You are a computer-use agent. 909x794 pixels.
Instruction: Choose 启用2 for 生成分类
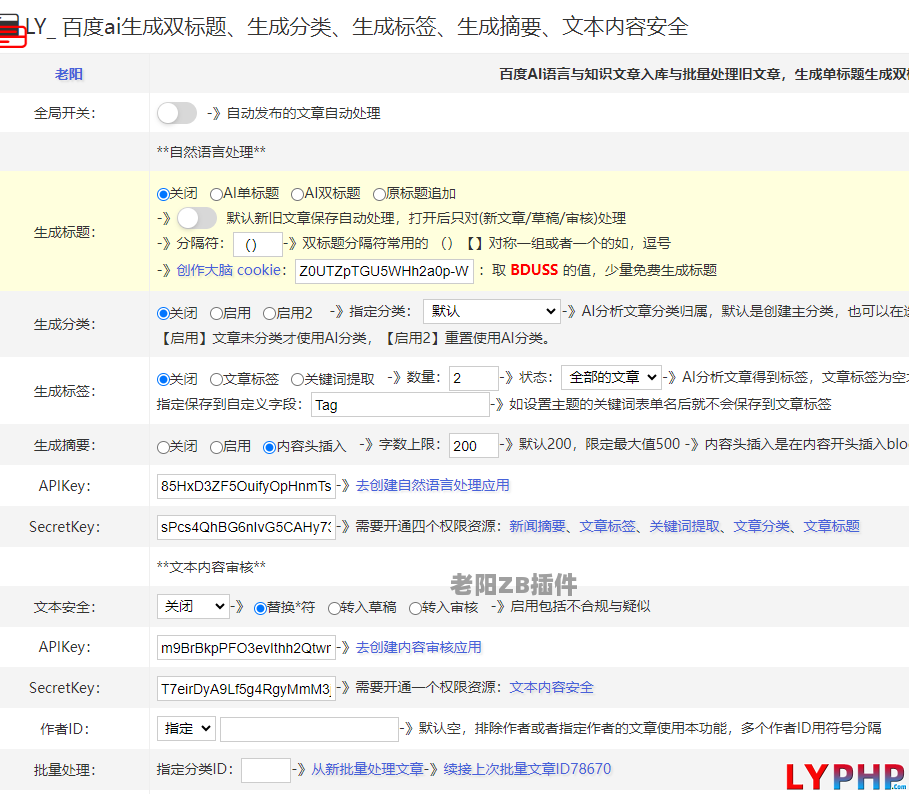pyautogui.click(x=269, y=314)
